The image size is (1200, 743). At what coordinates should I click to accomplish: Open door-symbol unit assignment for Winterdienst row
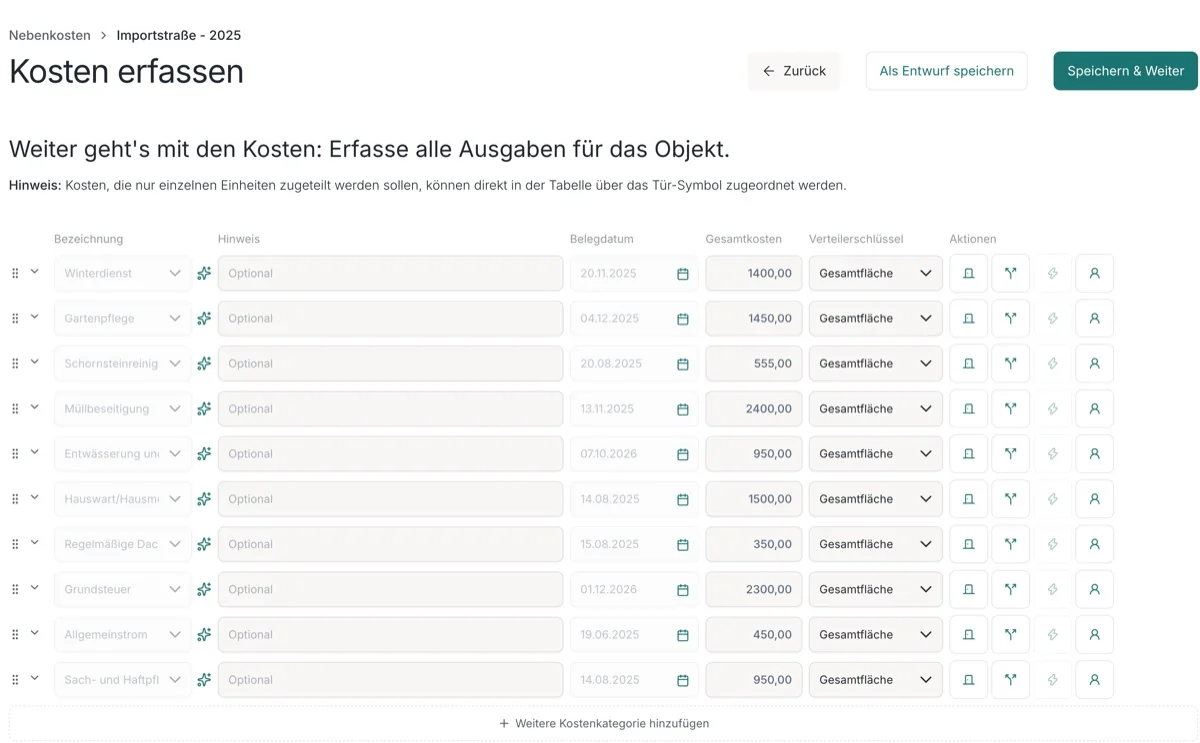pyautogui.click(x=968, y=273)
